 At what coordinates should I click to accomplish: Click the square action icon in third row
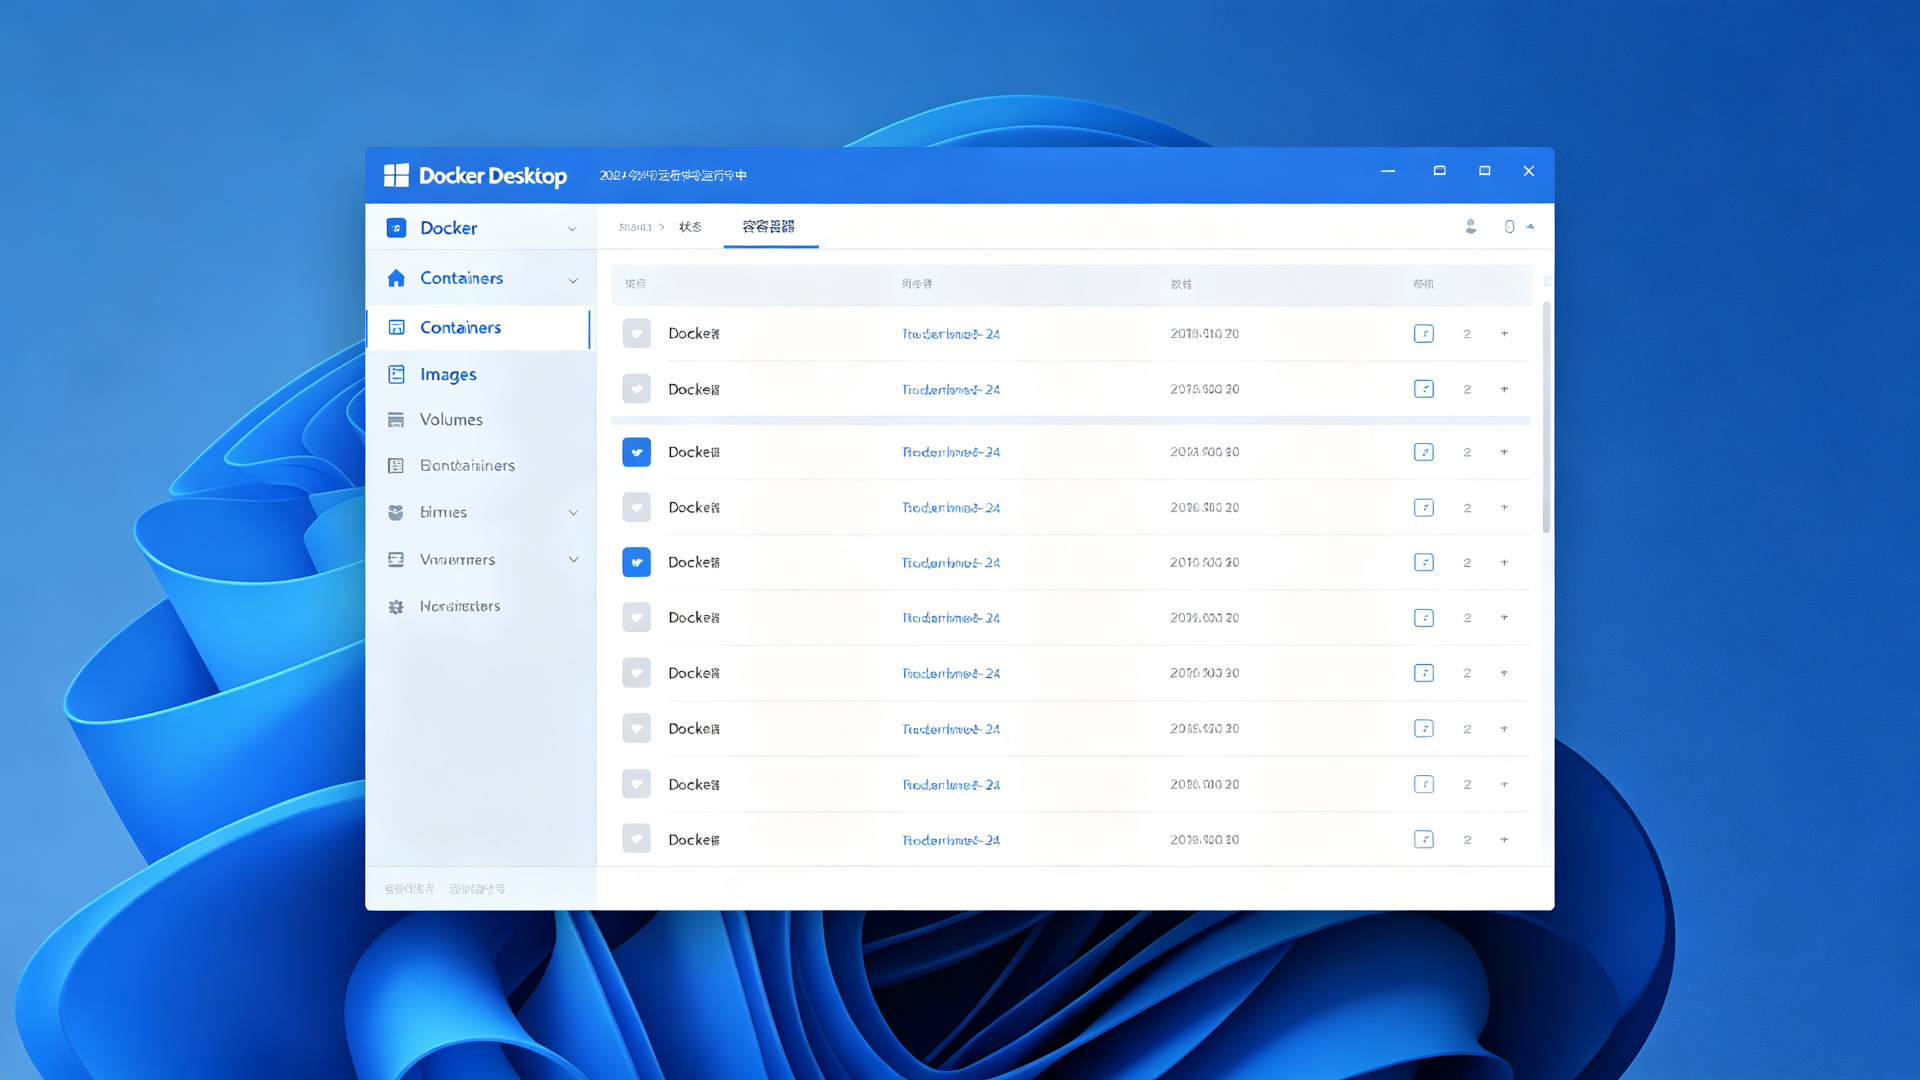[x=1424, y=452]
